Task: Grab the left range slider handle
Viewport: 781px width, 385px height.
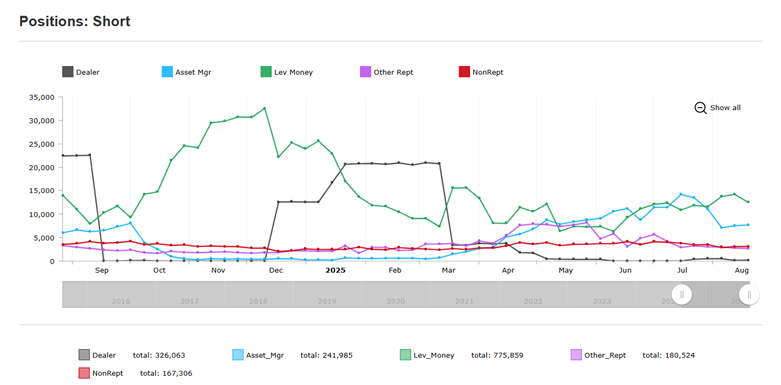Action: click(x=682, y=294)
